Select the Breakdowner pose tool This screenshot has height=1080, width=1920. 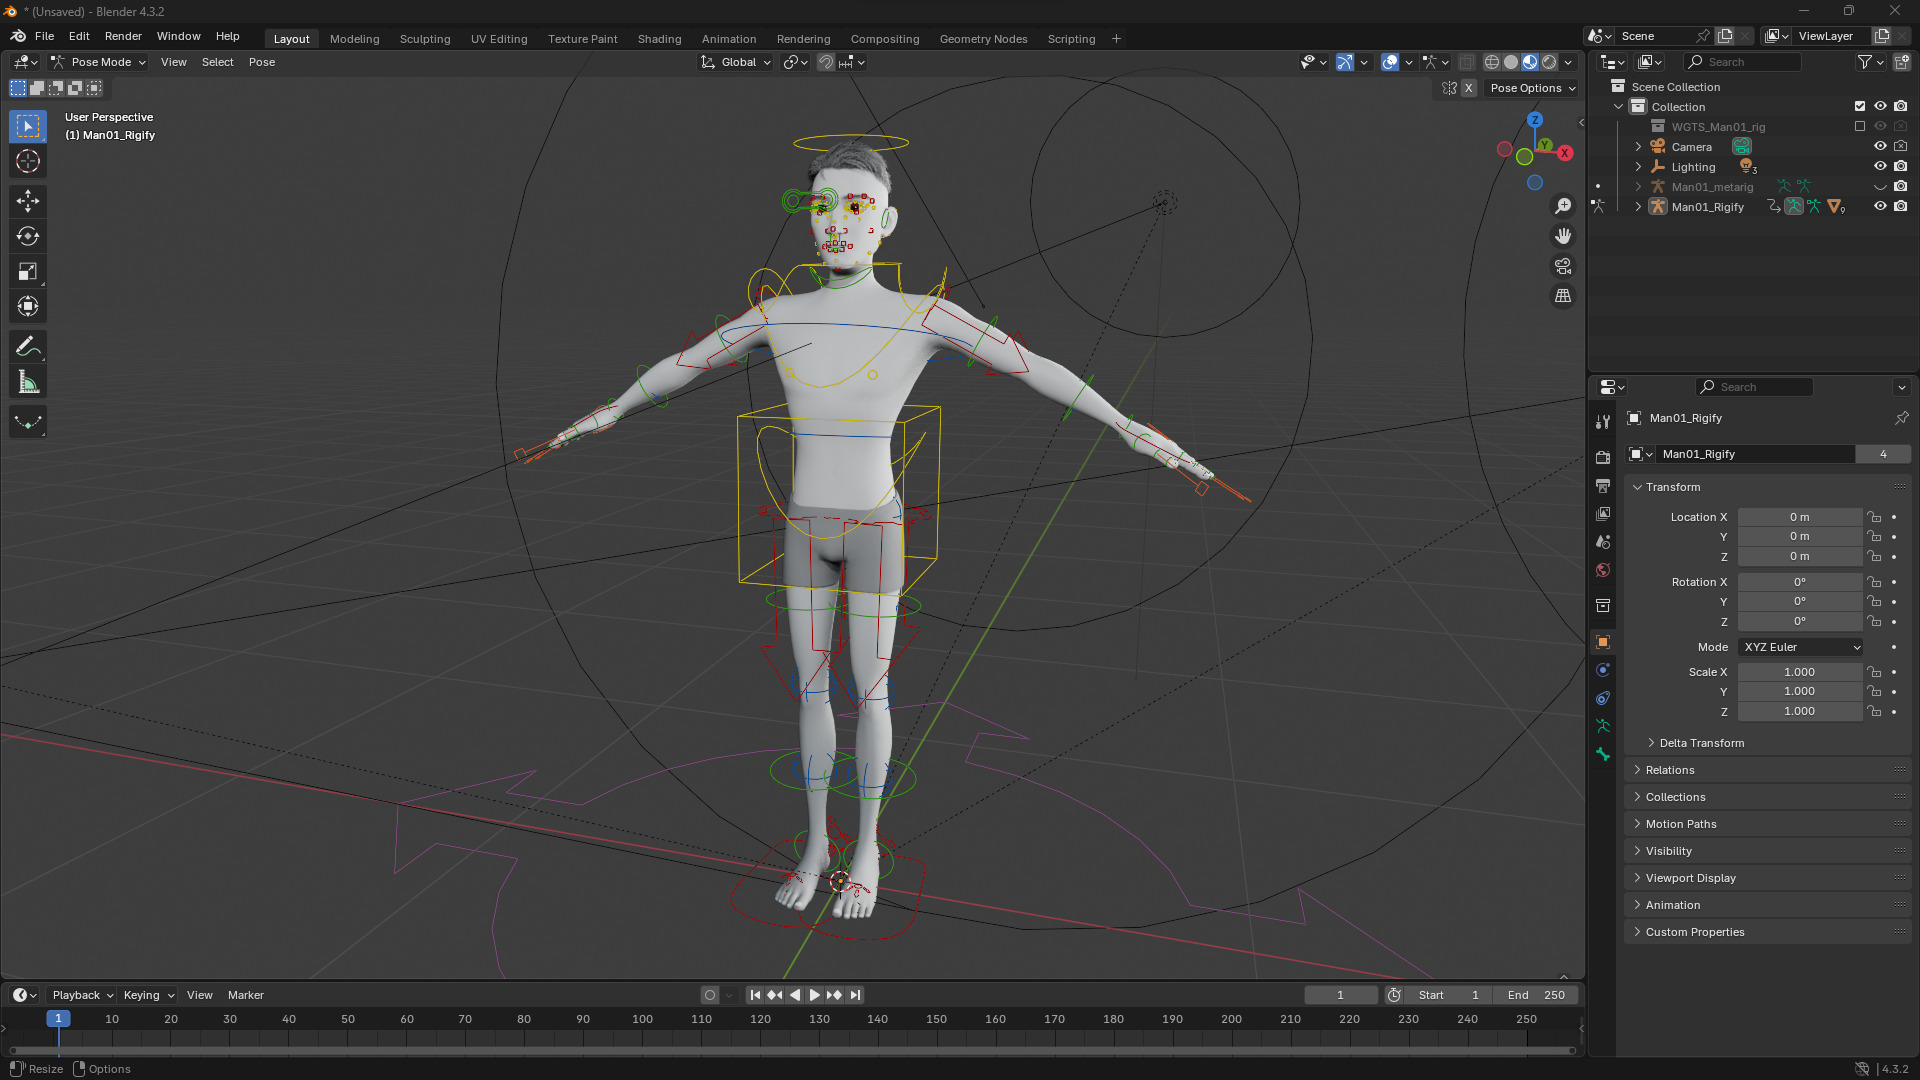click(28, 422)
